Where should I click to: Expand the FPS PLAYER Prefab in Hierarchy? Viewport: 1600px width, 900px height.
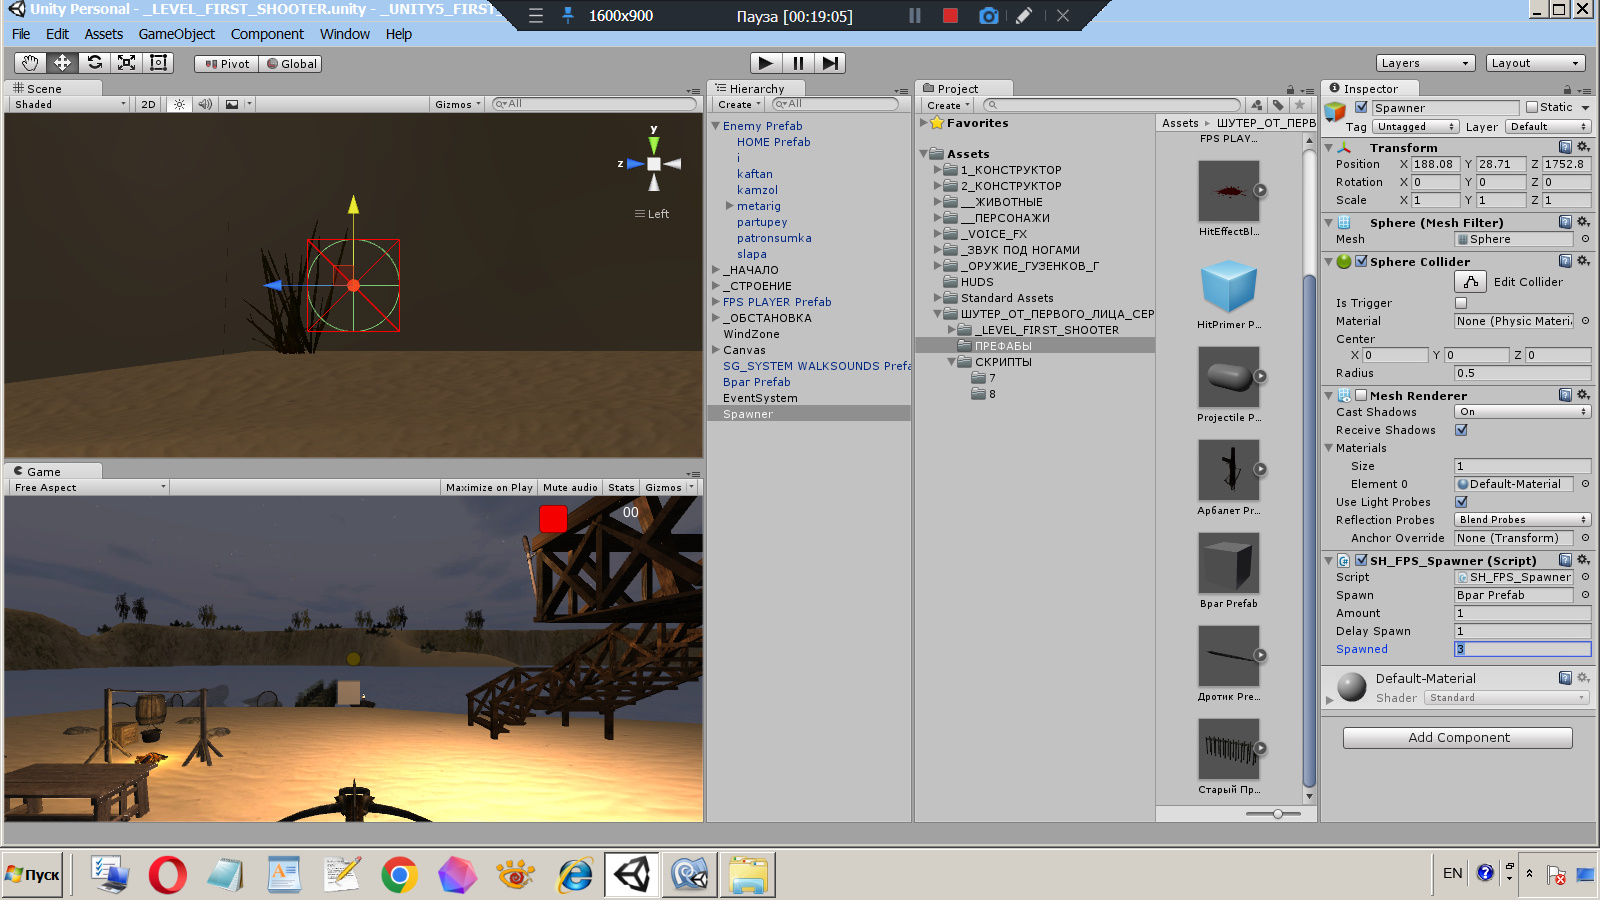[x=715, y=301]
